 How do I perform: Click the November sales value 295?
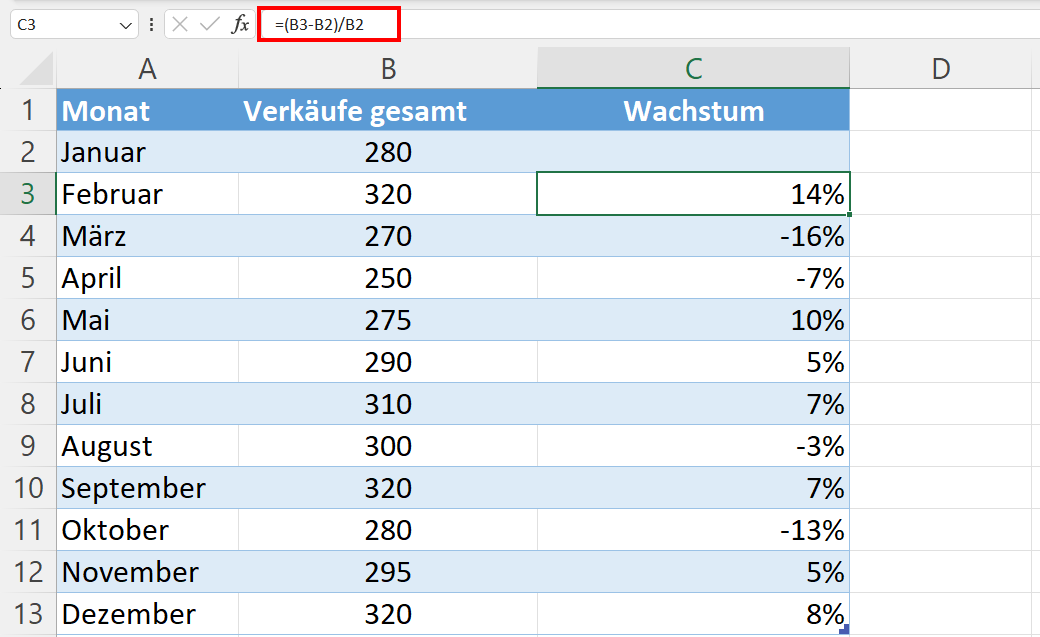click(388, 572)
